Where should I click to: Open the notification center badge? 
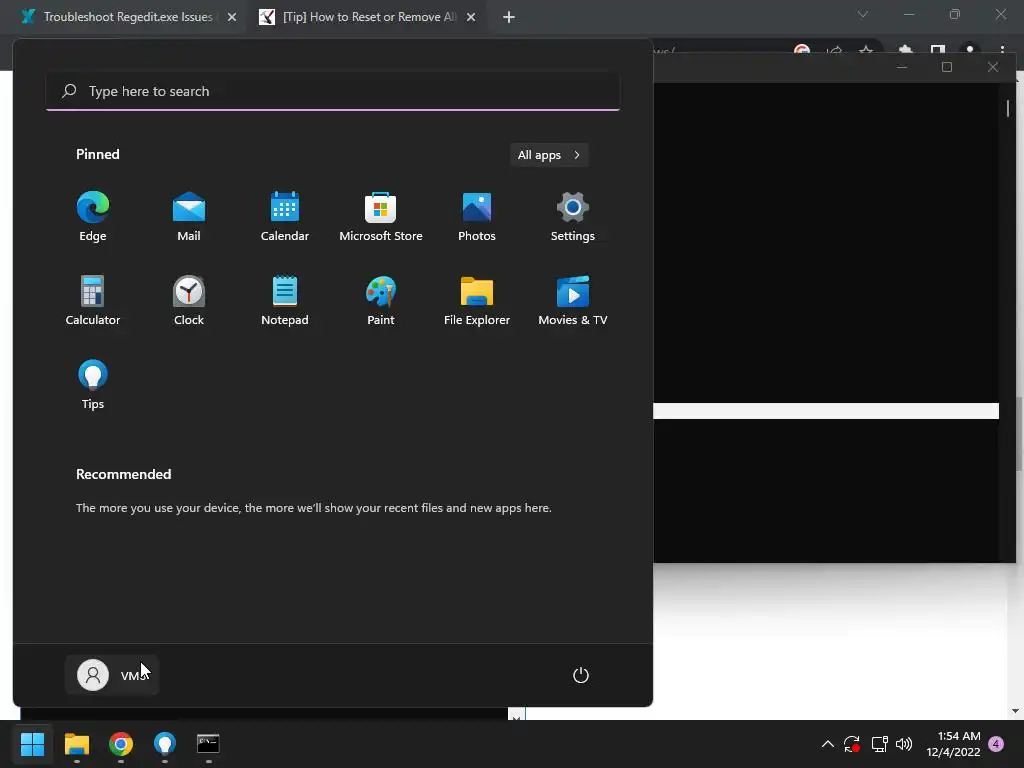[997, 744]
